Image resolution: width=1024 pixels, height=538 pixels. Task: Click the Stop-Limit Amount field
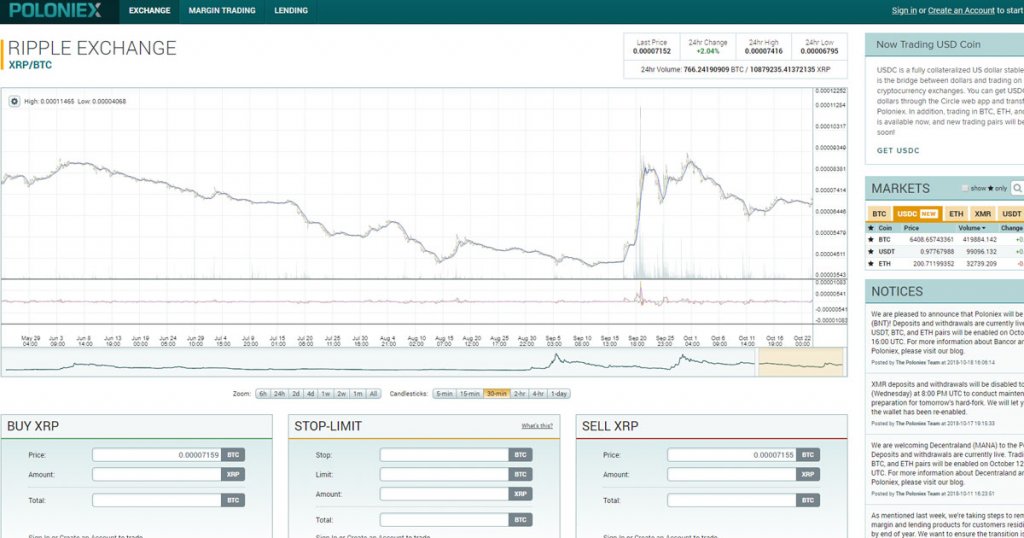pyautogui.click(x=444, y=494)
